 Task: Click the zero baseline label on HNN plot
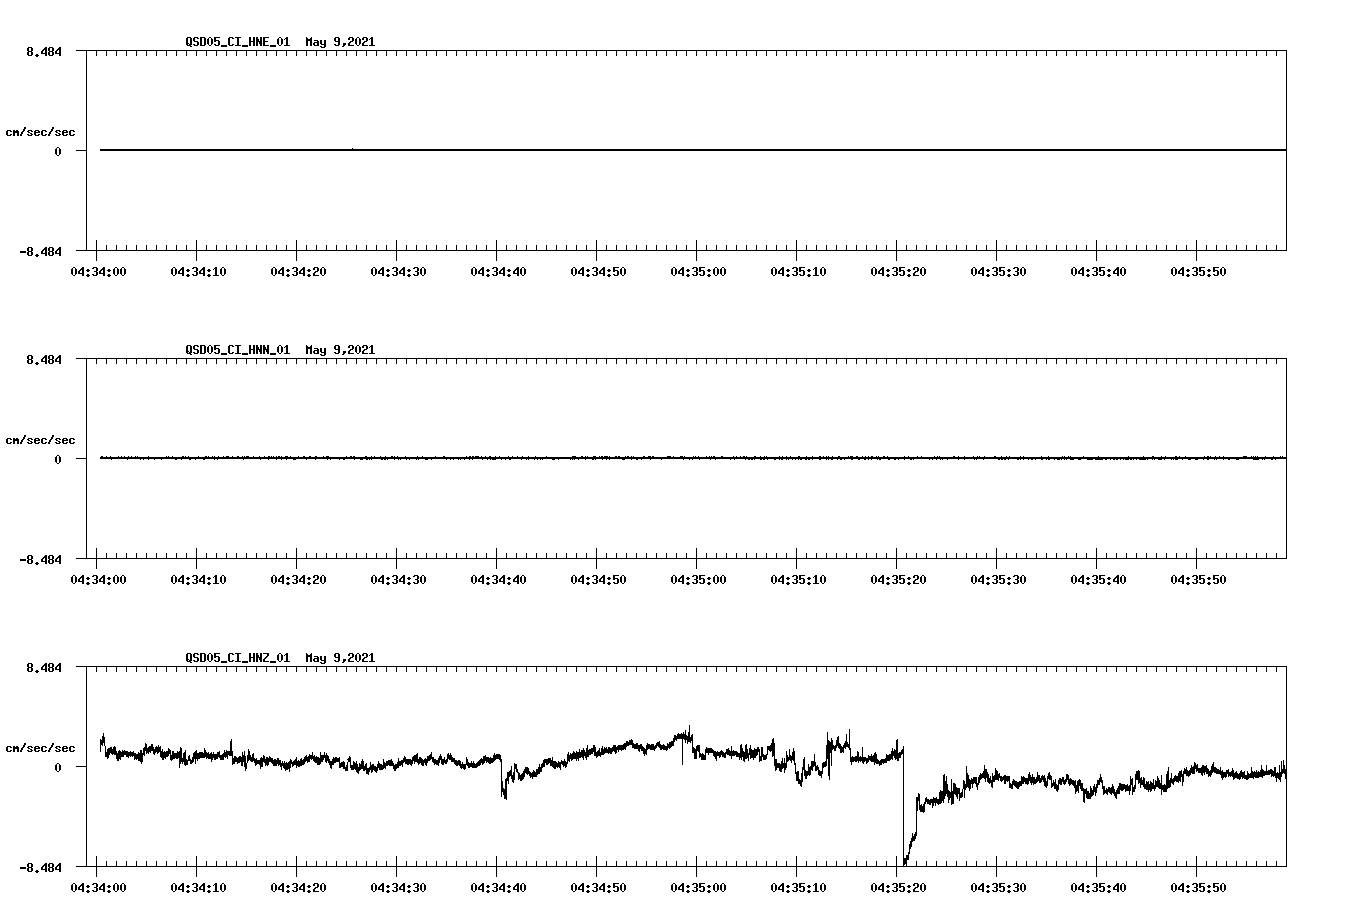tap(58, 457)
